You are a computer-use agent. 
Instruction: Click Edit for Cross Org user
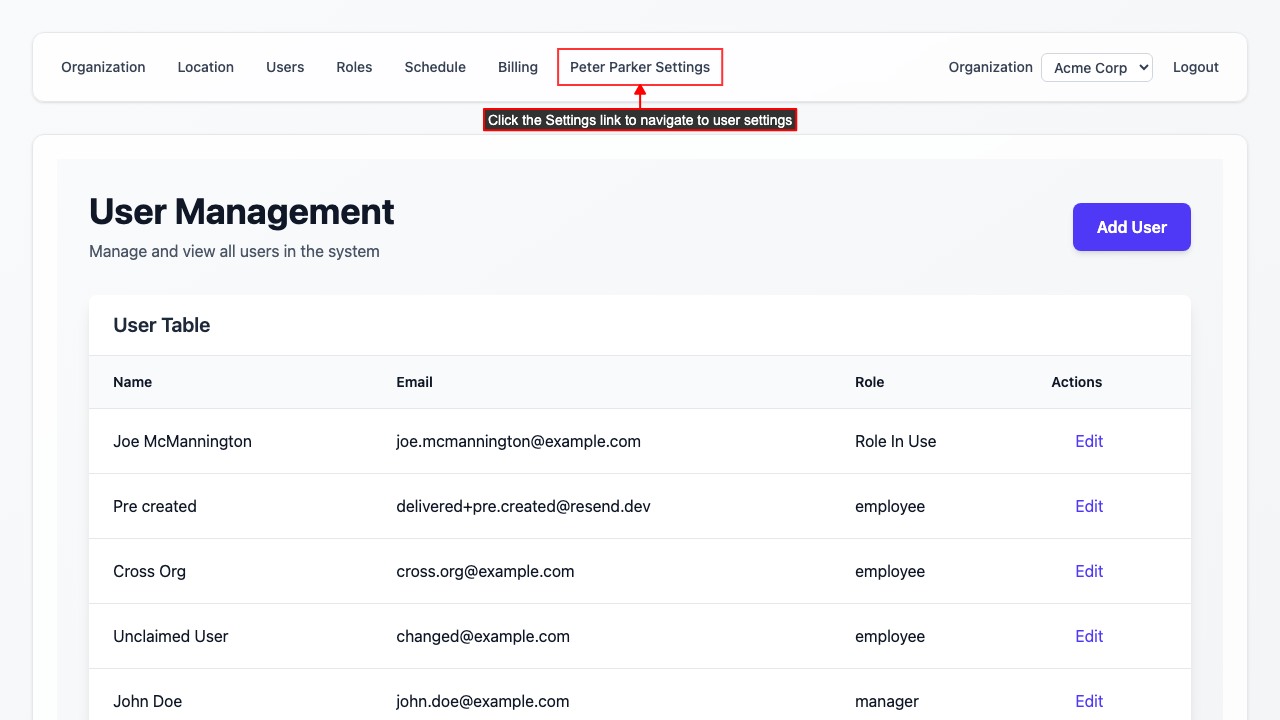tap(1088, 571)
